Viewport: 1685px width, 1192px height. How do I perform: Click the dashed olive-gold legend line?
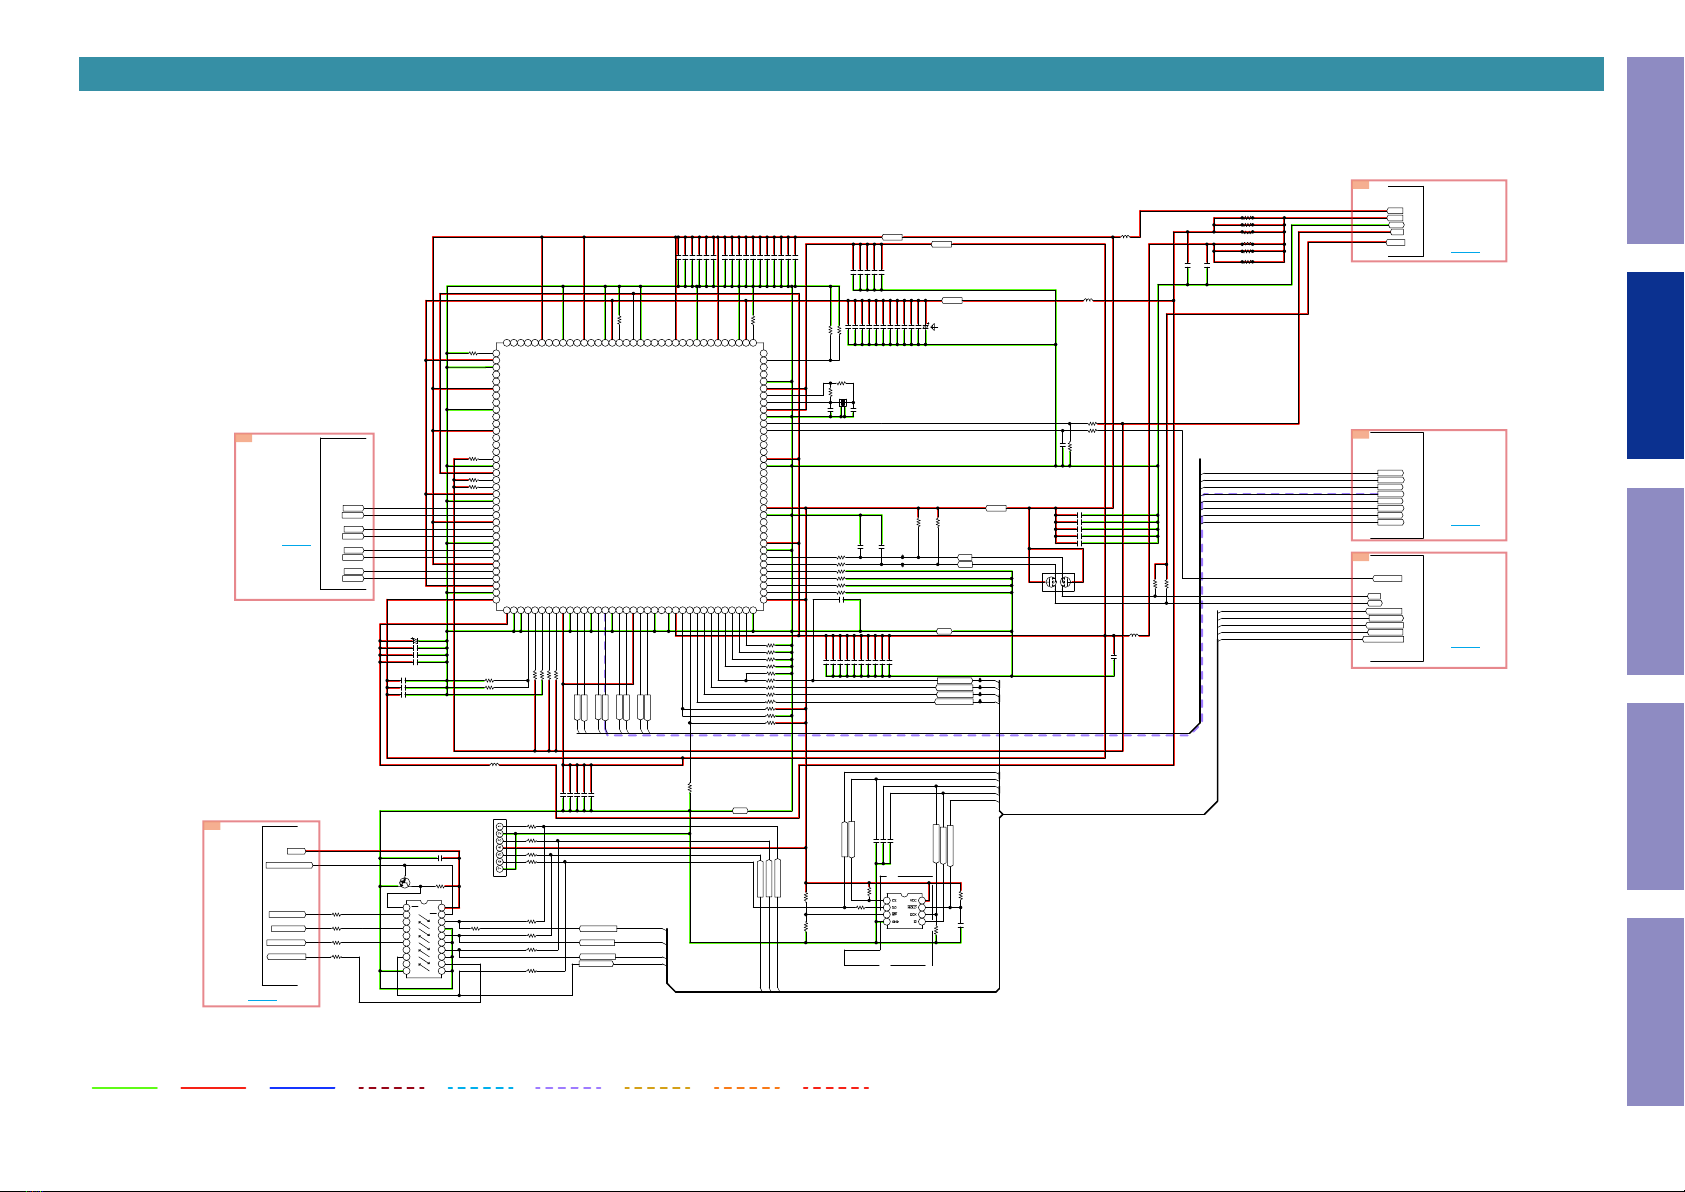[657, 1088]
